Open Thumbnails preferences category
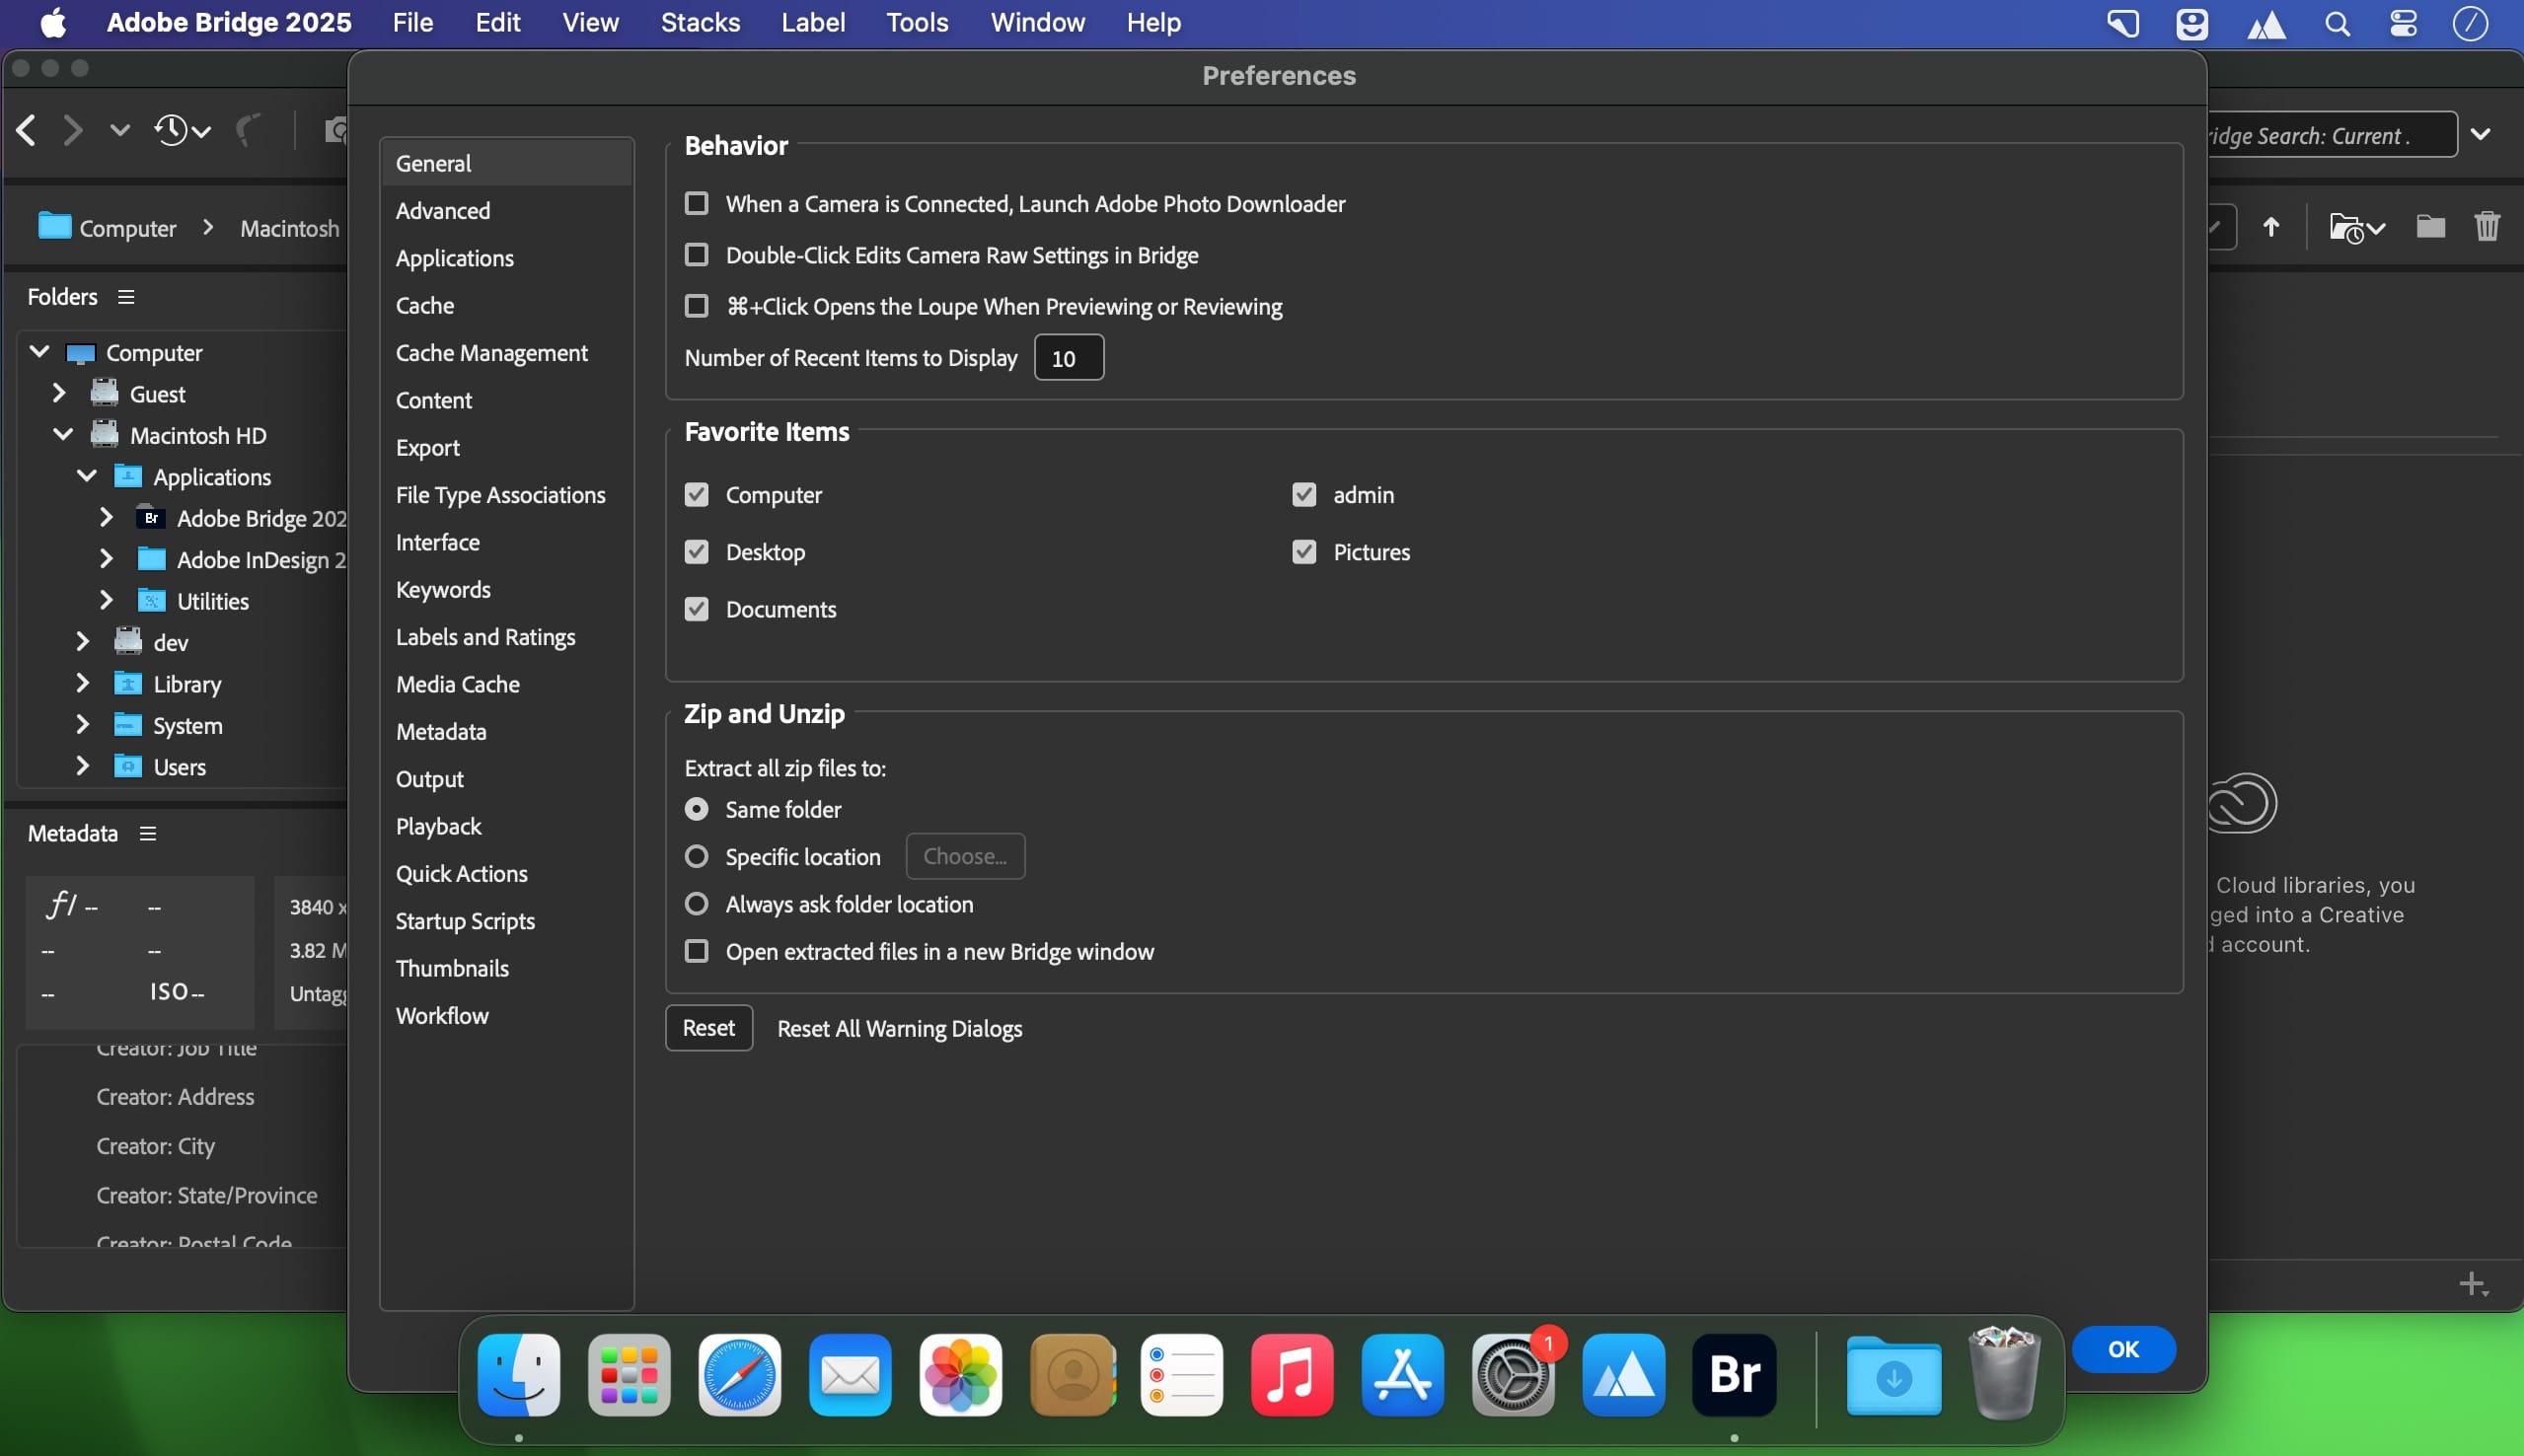Image resolution: width=2524 pixels, height=1456 pixels. point(506,967)
